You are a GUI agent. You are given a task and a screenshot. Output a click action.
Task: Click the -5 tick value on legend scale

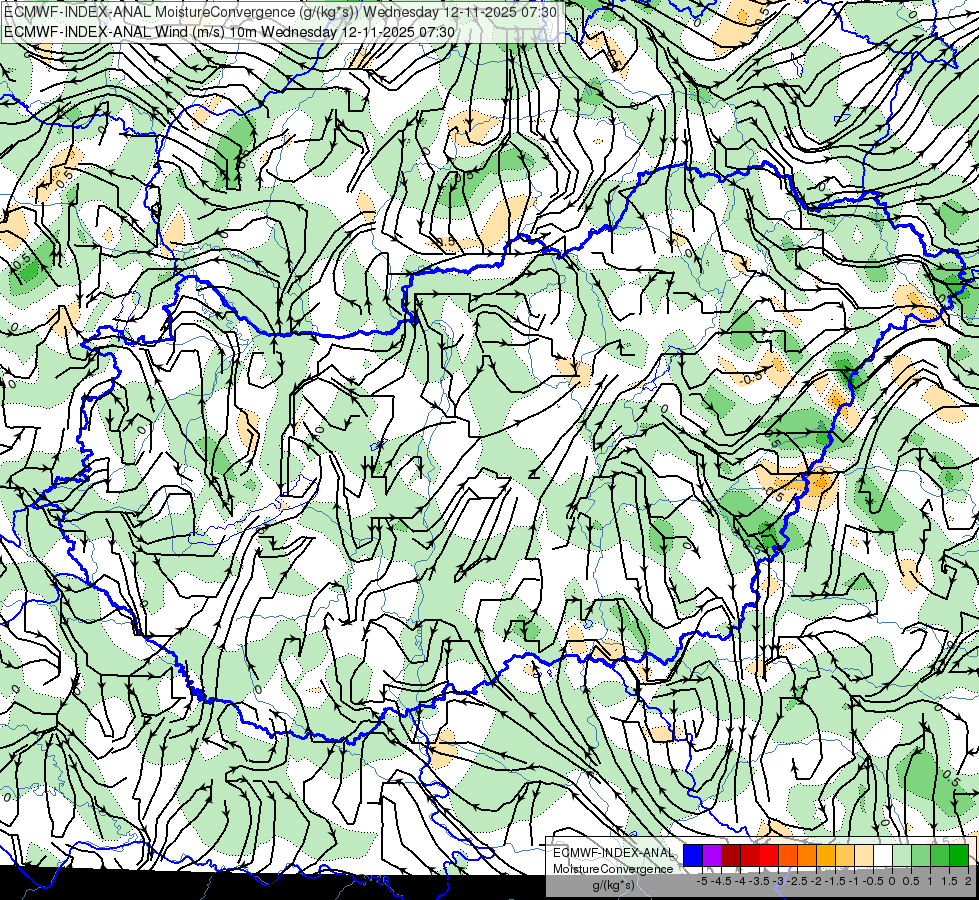pos(702,881)
